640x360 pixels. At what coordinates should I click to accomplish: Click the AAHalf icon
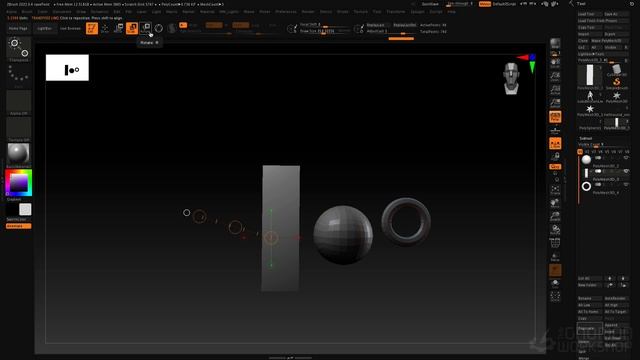(x=555, y=103)
